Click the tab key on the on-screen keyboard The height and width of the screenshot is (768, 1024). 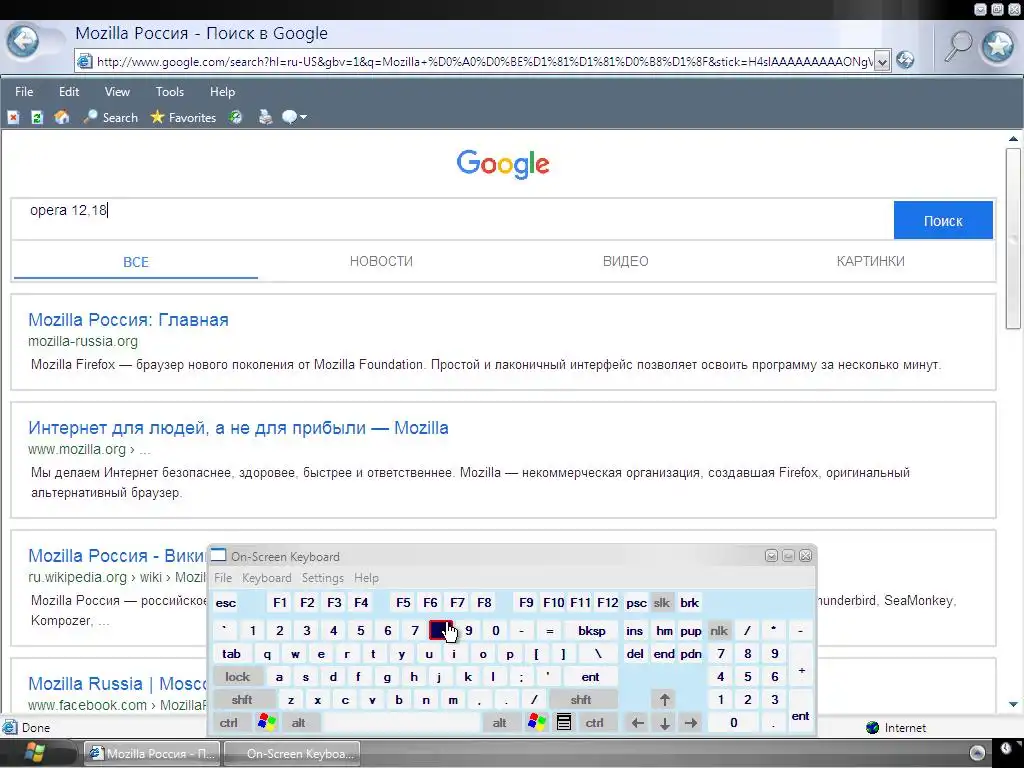[231, 654]
